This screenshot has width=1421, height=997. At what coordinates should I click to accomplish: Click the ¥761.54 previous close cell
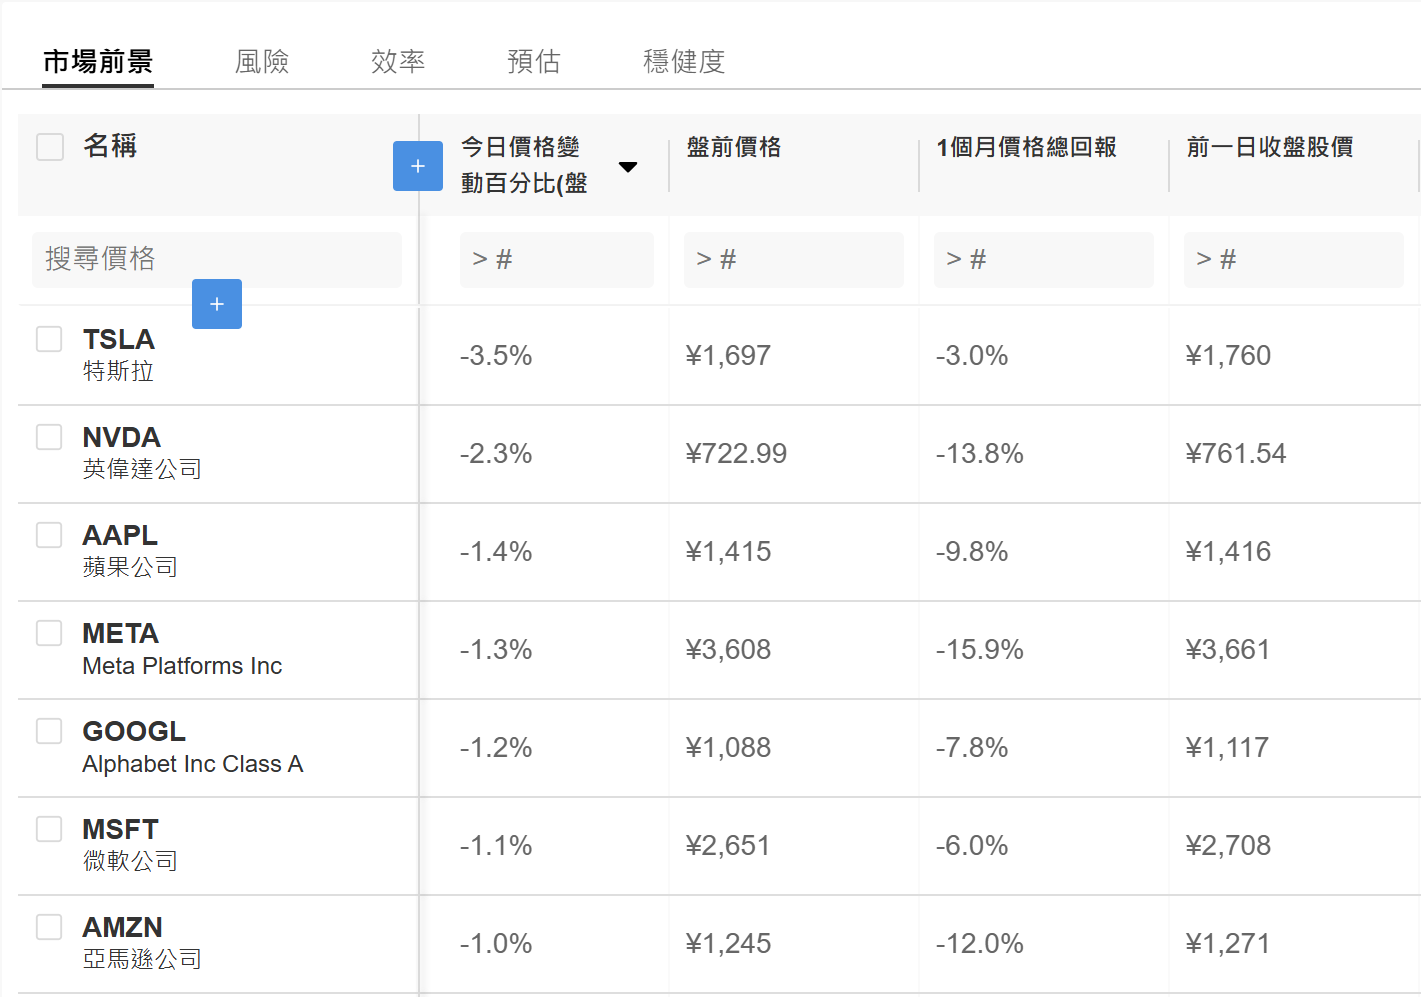coord(1236,453)
